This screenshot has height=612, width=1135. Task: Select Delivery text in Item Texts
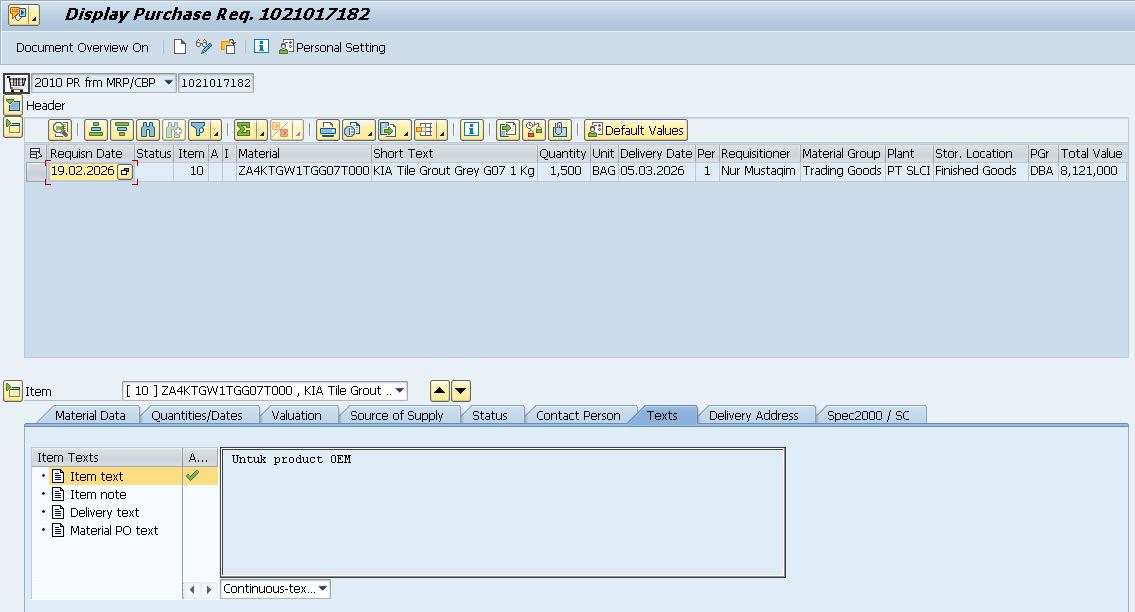point(104,513)
